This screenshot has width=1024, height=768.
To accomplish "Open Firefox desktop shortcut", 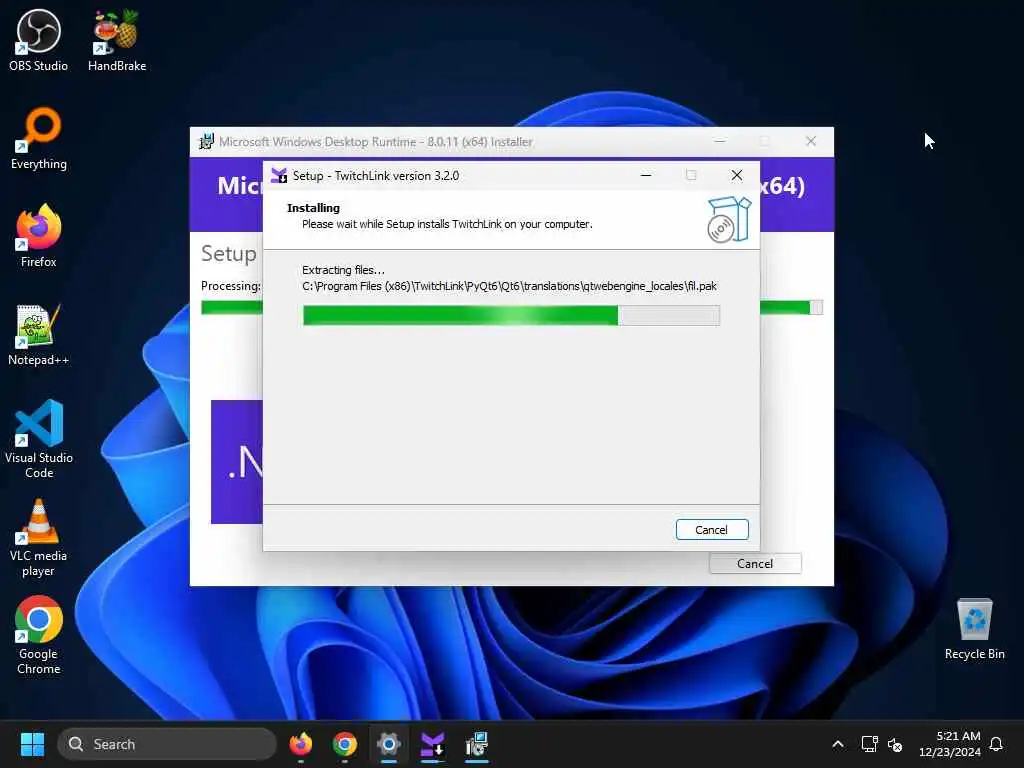I will click(39, 236).
